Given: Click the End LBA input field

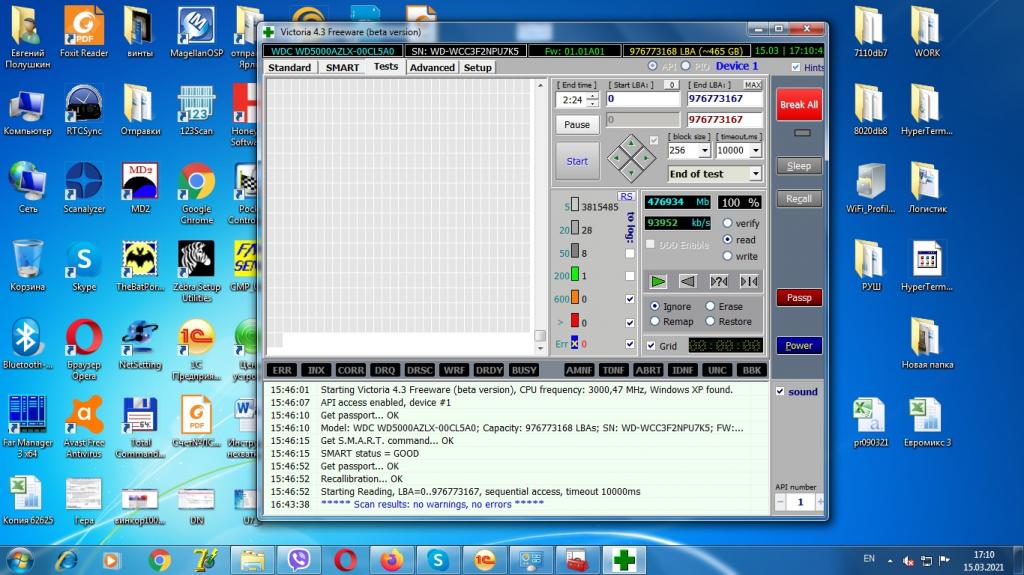Looking at the screenshot, I should (724, 99).
